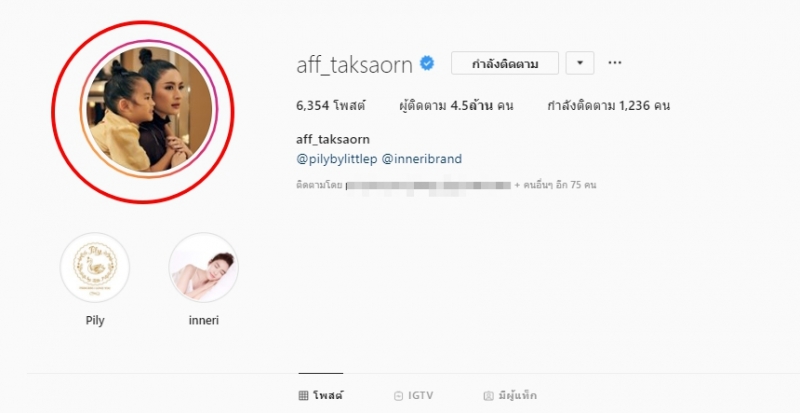Open the aff_taksaorn profile picture story

pyautogui.click(x=148, y=109)
